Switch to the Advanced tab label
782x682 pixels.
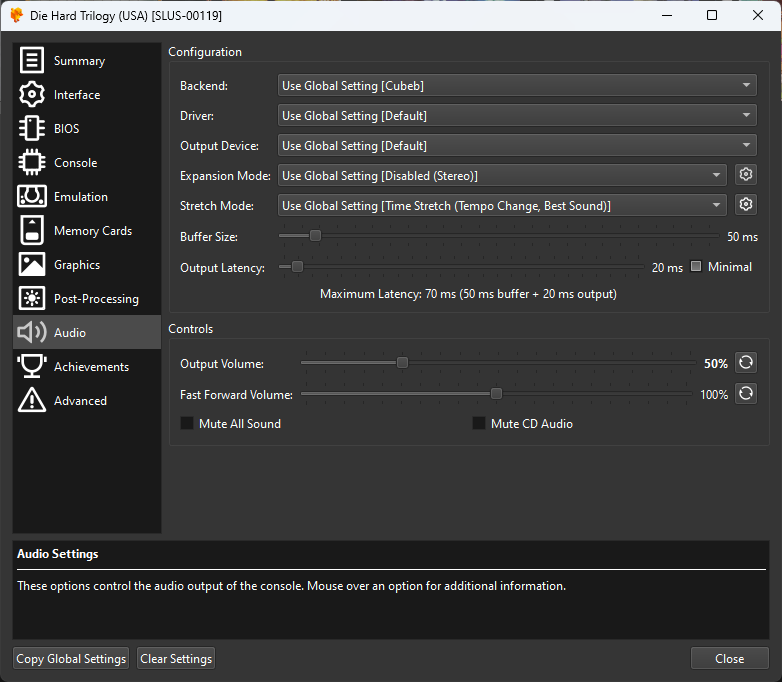point(80,401)
